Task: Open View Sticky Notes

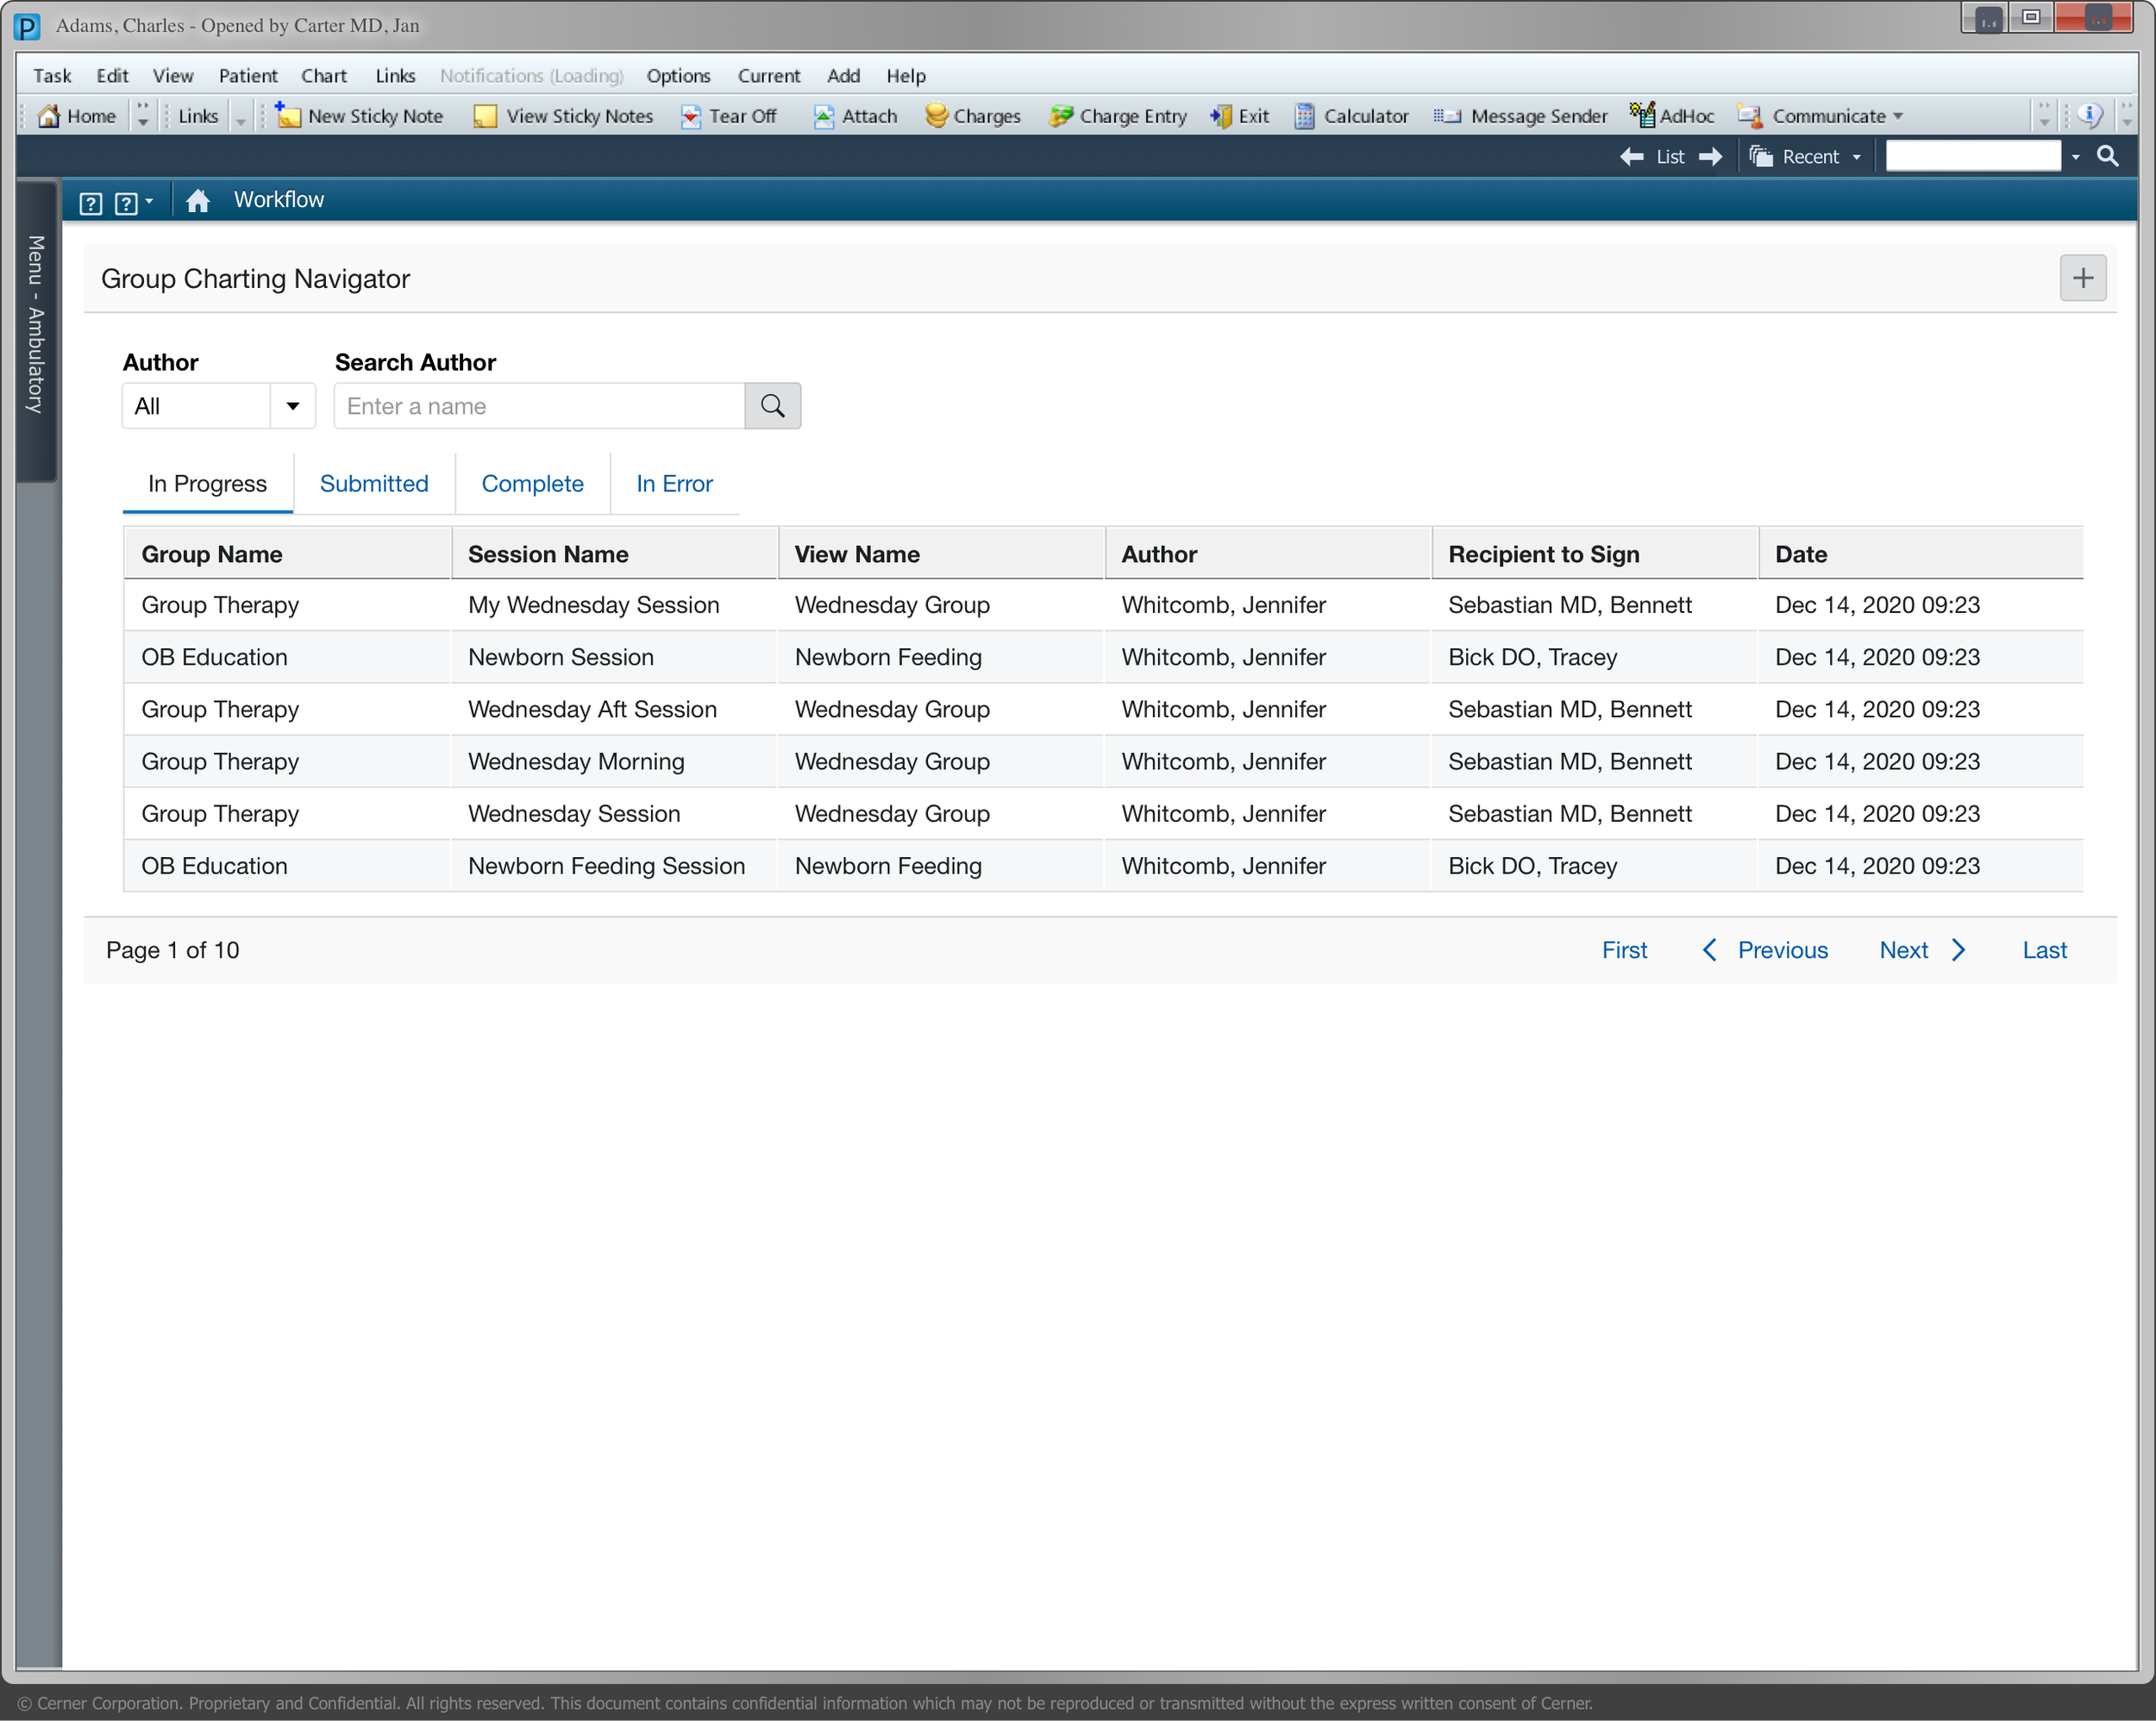Action: point(564,116)
